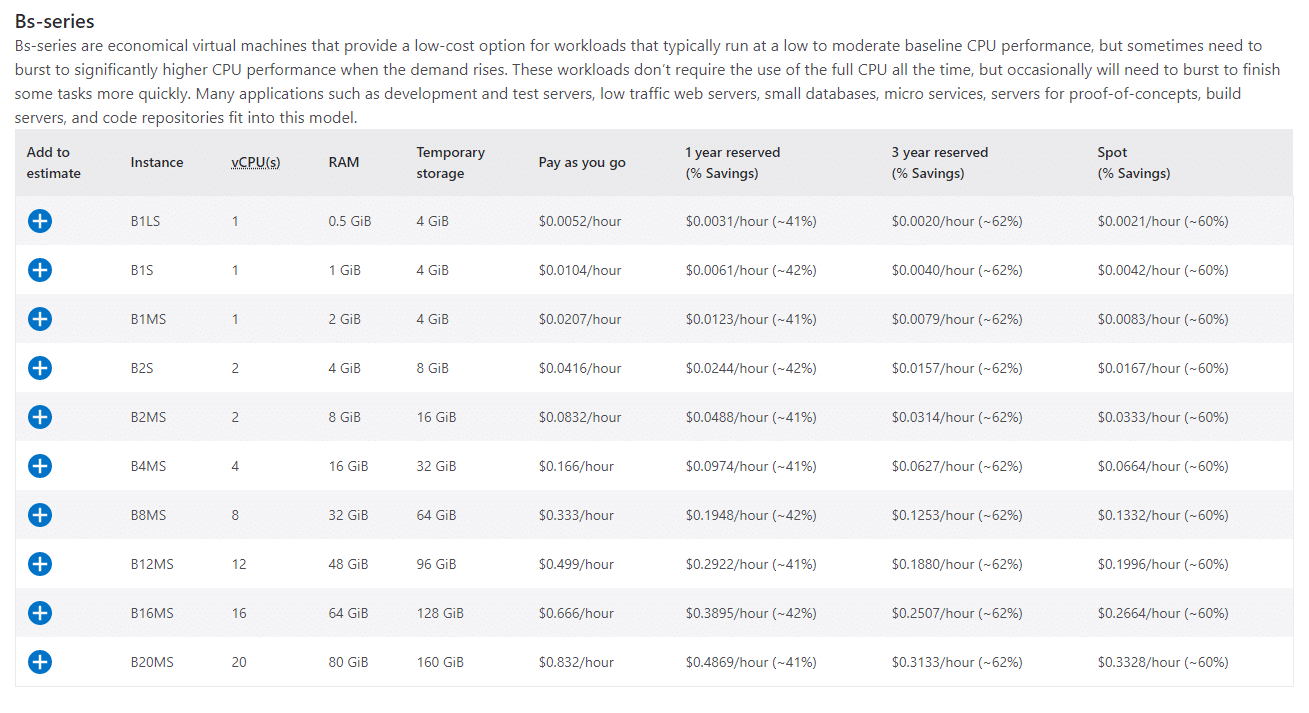
Task: Click the vCPU(s) column header
Action: click(x=255, y=163)
